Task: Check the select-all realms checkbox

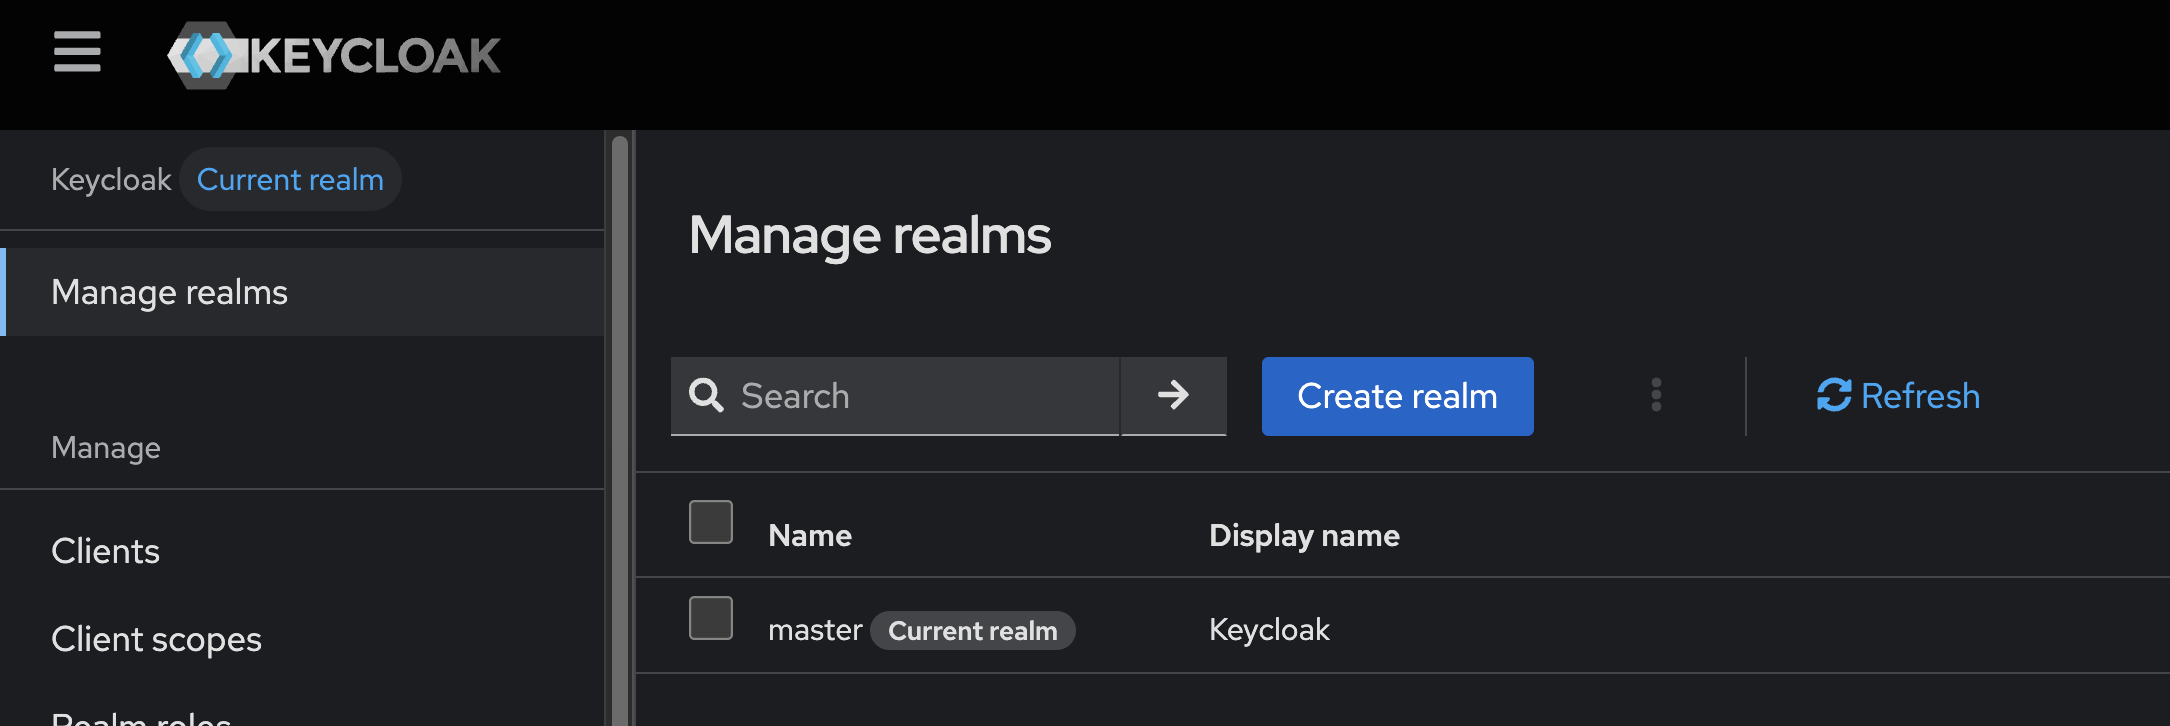Action: [711, 522]
